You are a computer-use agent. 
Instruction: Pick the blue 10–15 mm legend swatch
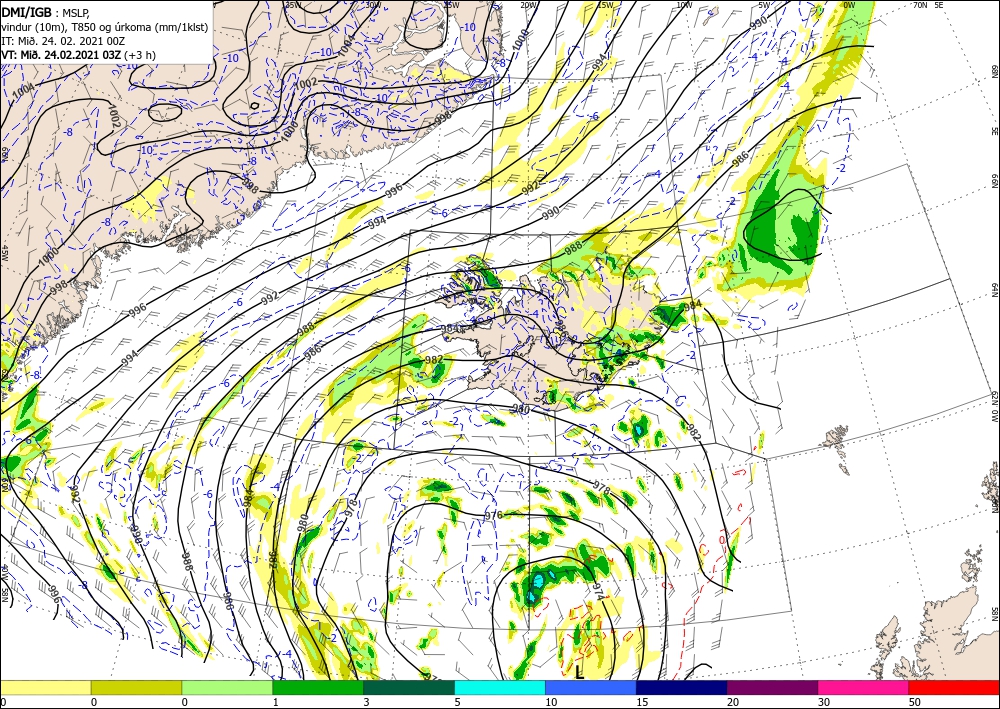[591, 687]
